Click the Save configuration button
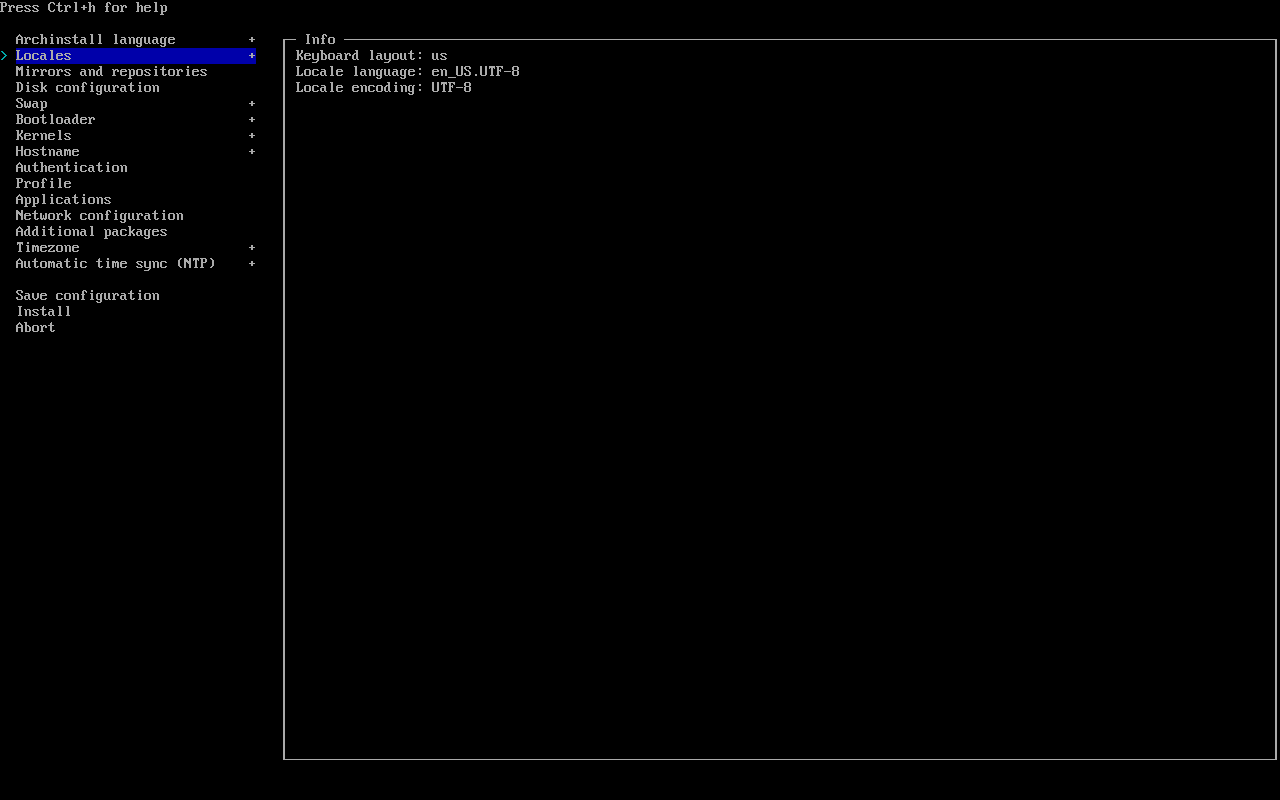This screenshot has width=1280, height=800. 87,296
